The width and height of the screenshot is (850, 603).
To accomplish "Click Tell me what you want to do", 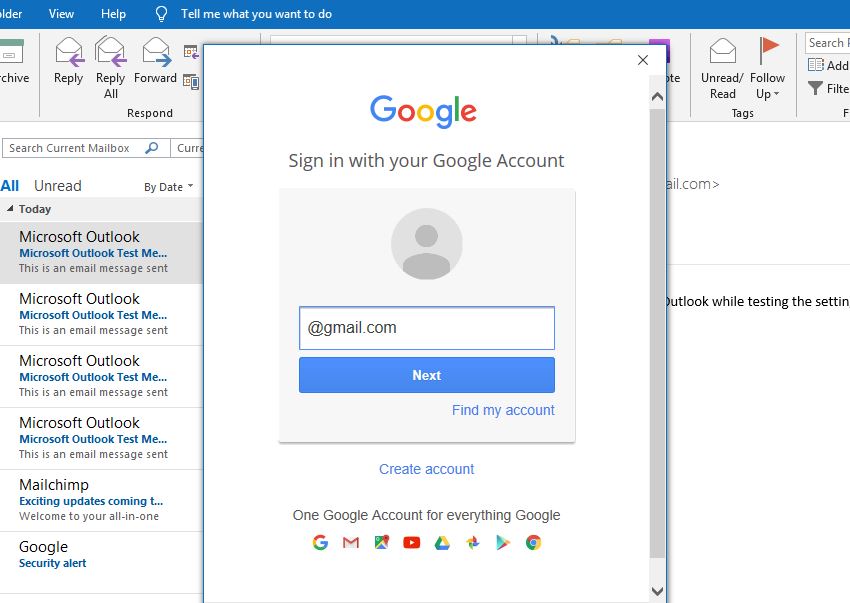I will click(256, 14).
